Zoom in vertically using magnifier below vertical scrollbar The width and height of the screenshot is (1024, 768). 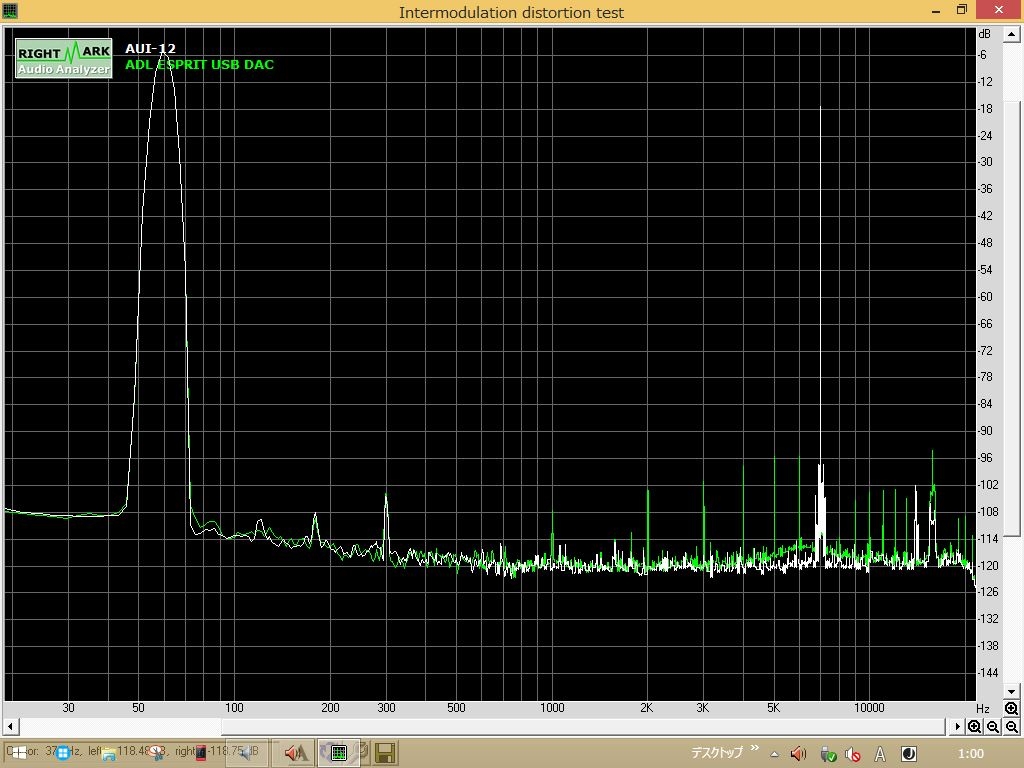(x=1012, y=708)
